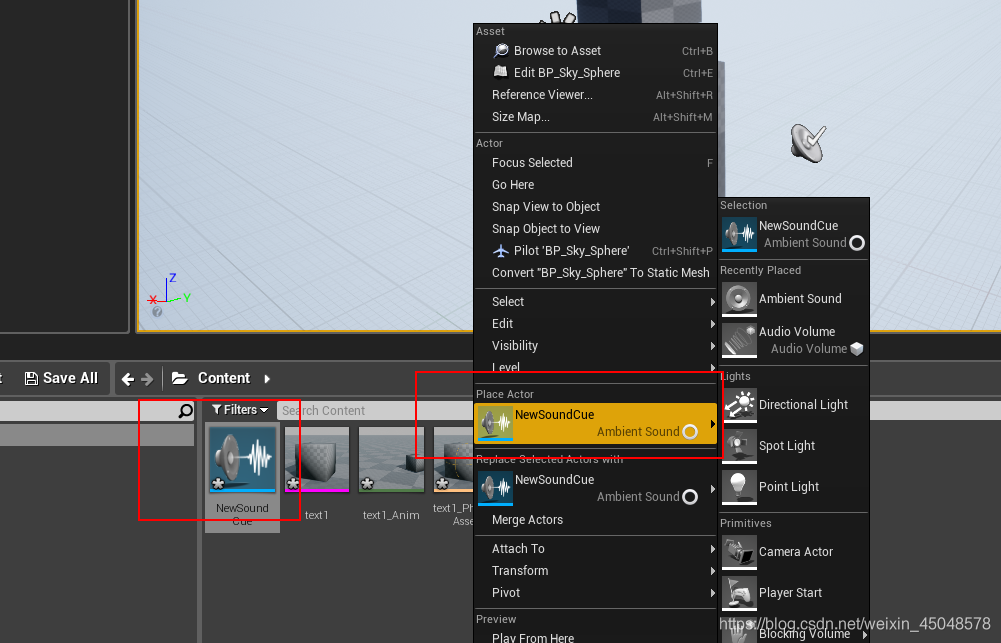Pilot 'BP_Sky_Sphere' actor entry
The height and width of the screenshot is (643, 1001).
pyautogui.click(x=595, y=251)
